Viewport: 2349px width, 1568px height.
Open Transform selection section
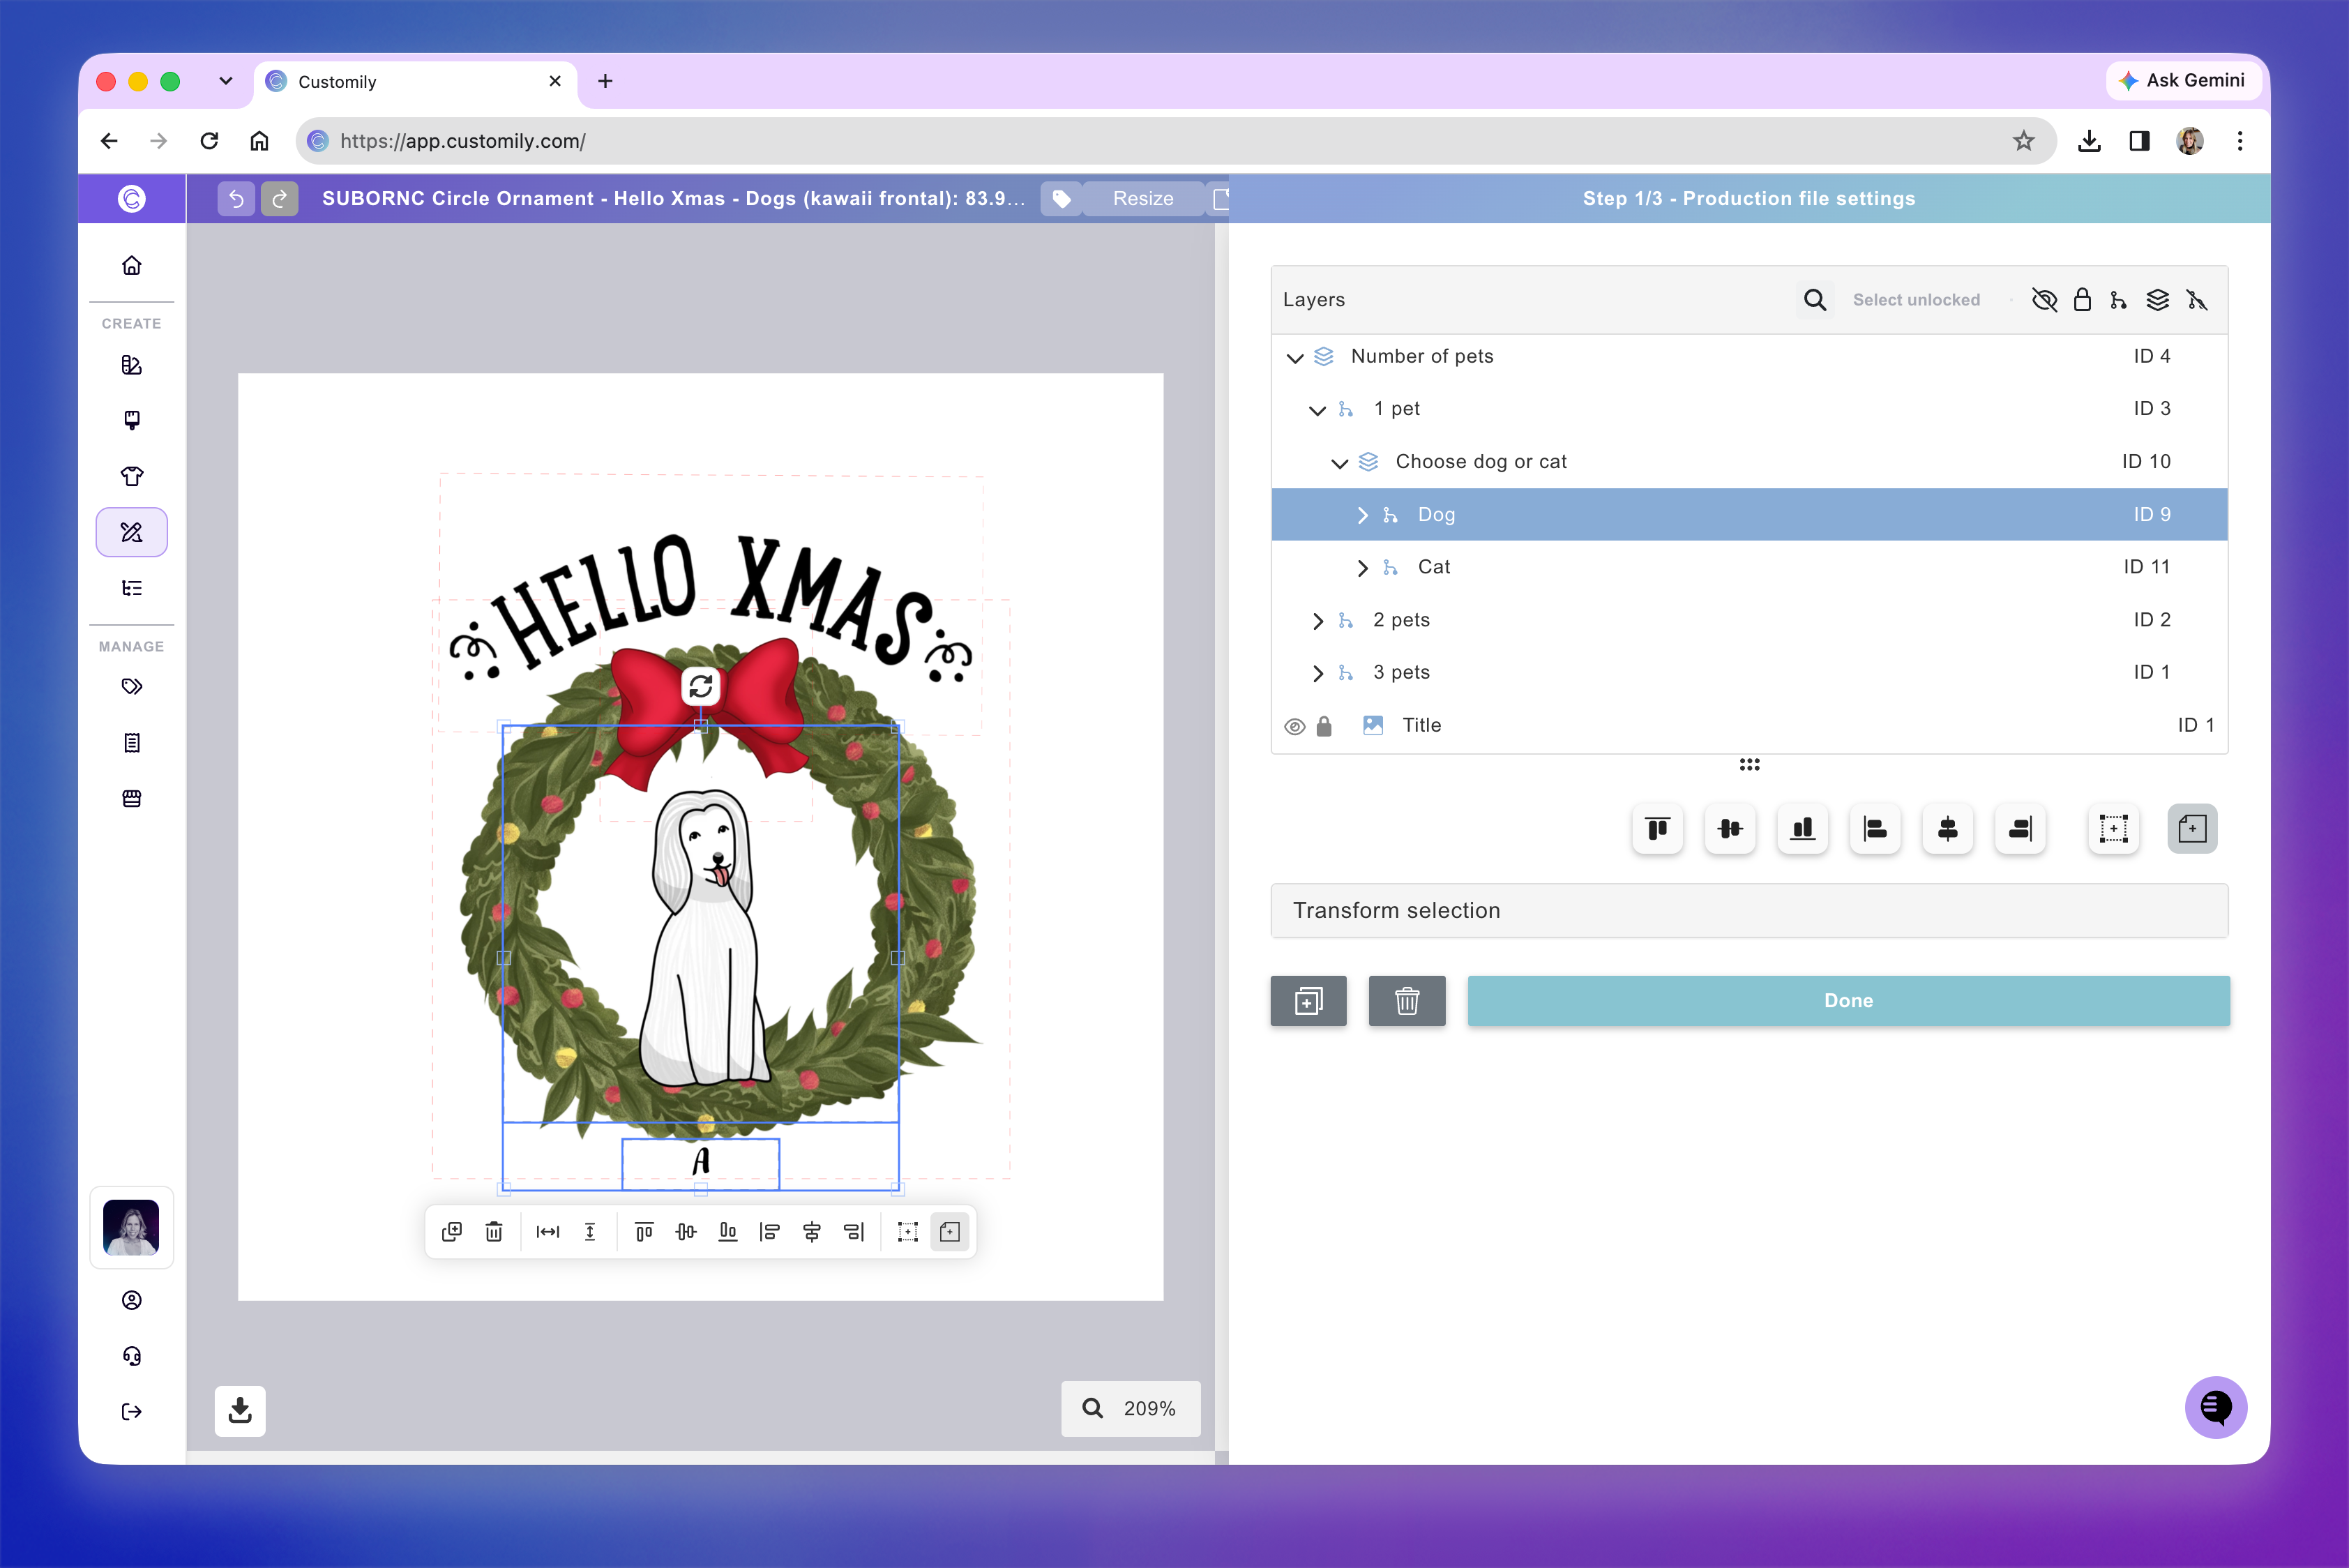1749,911
